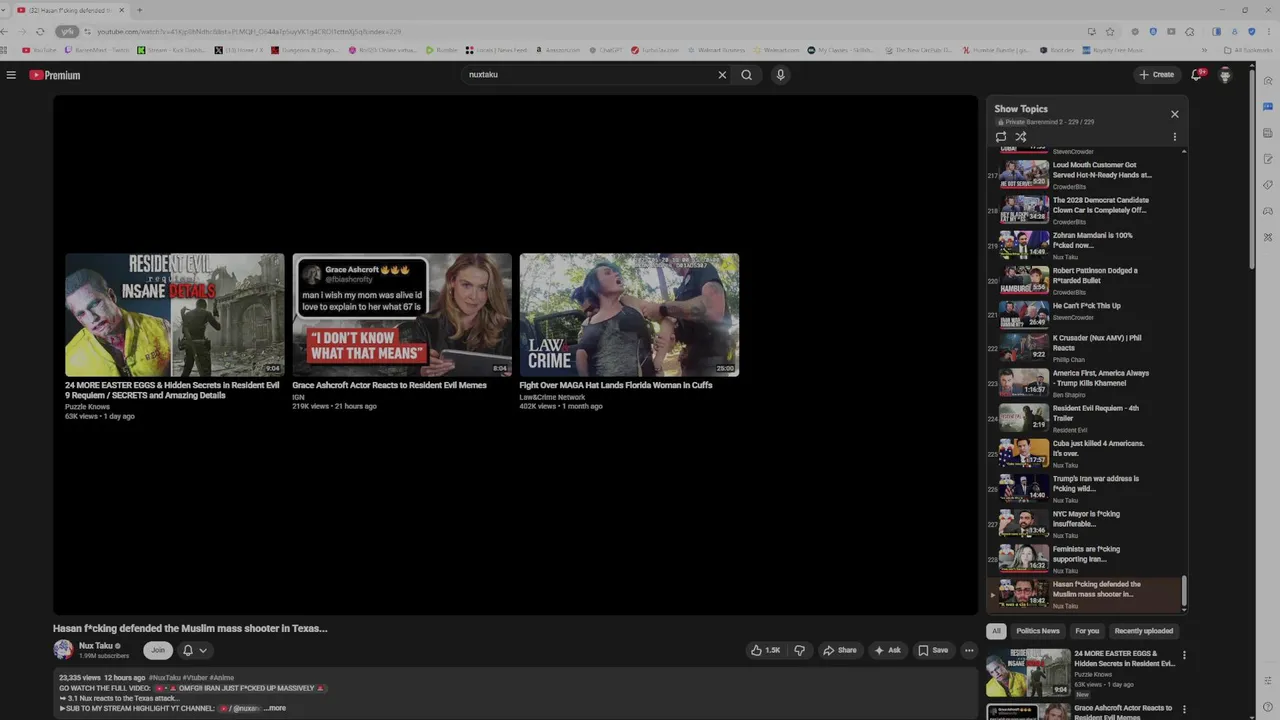Bookmark this page with star icon
Screen dimensions: 1280x720
pyautogui.click(x=1110, y=31)
